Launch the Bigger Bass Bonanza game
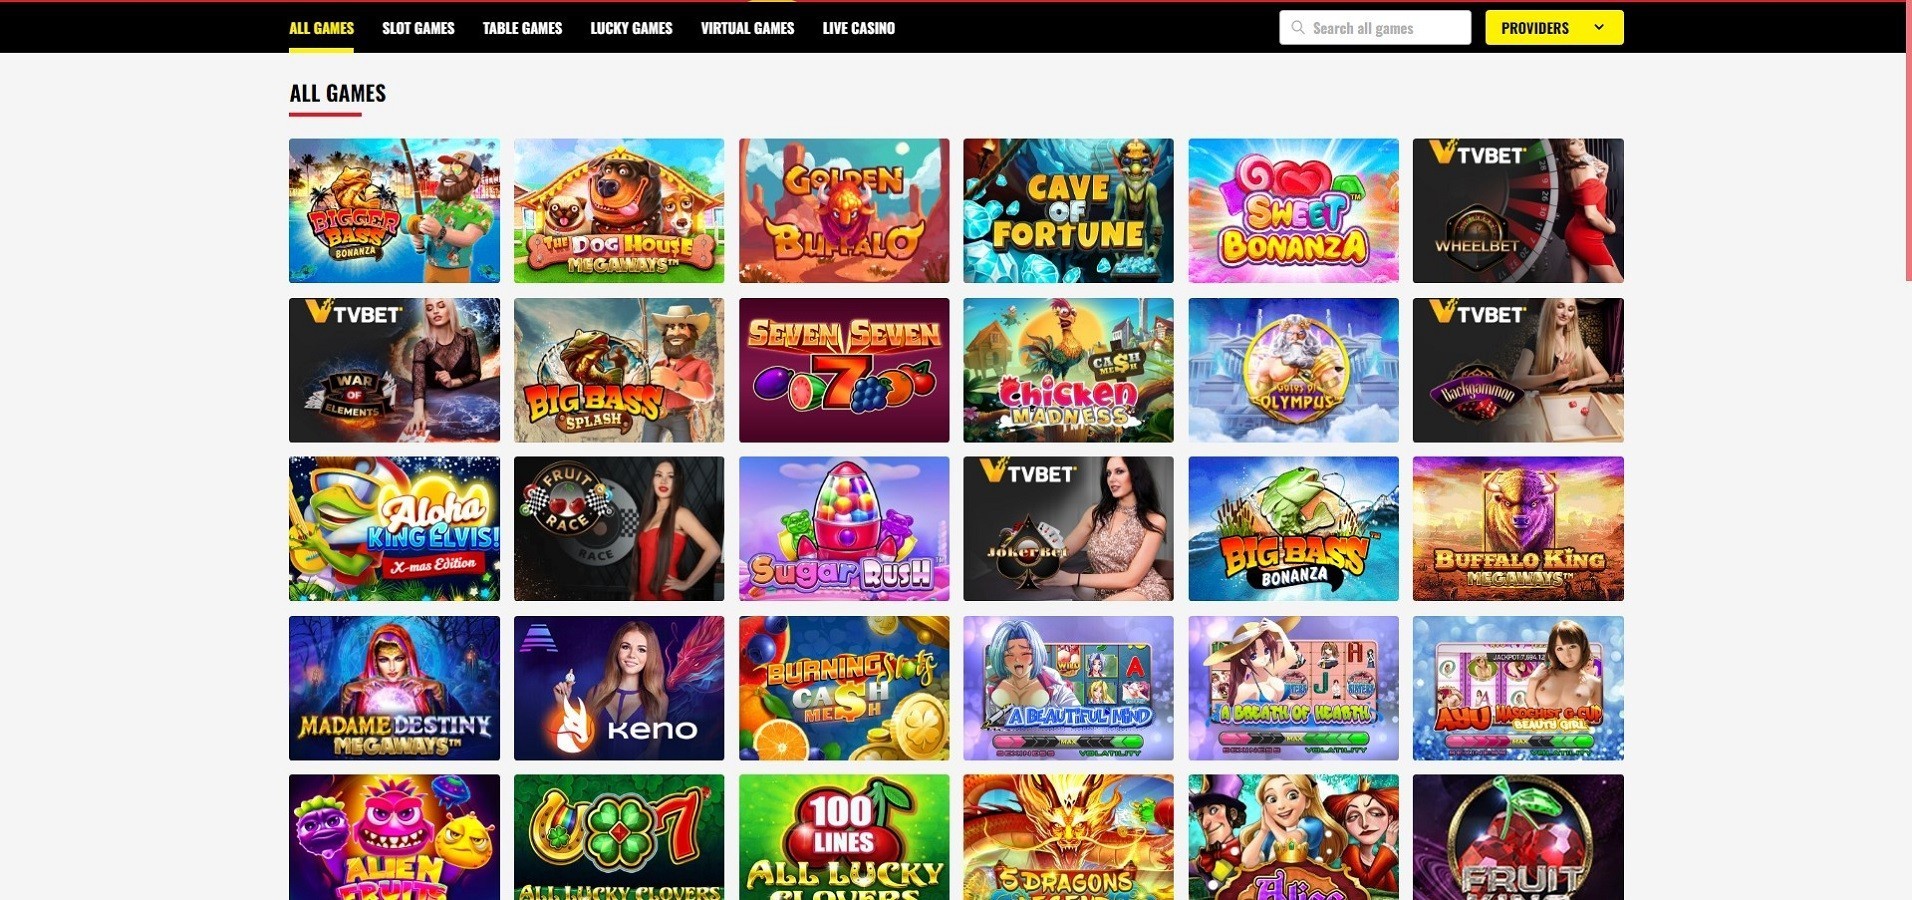Image resolution: width=1912 pixels, height=900 pixels. (x=394, y=211)
